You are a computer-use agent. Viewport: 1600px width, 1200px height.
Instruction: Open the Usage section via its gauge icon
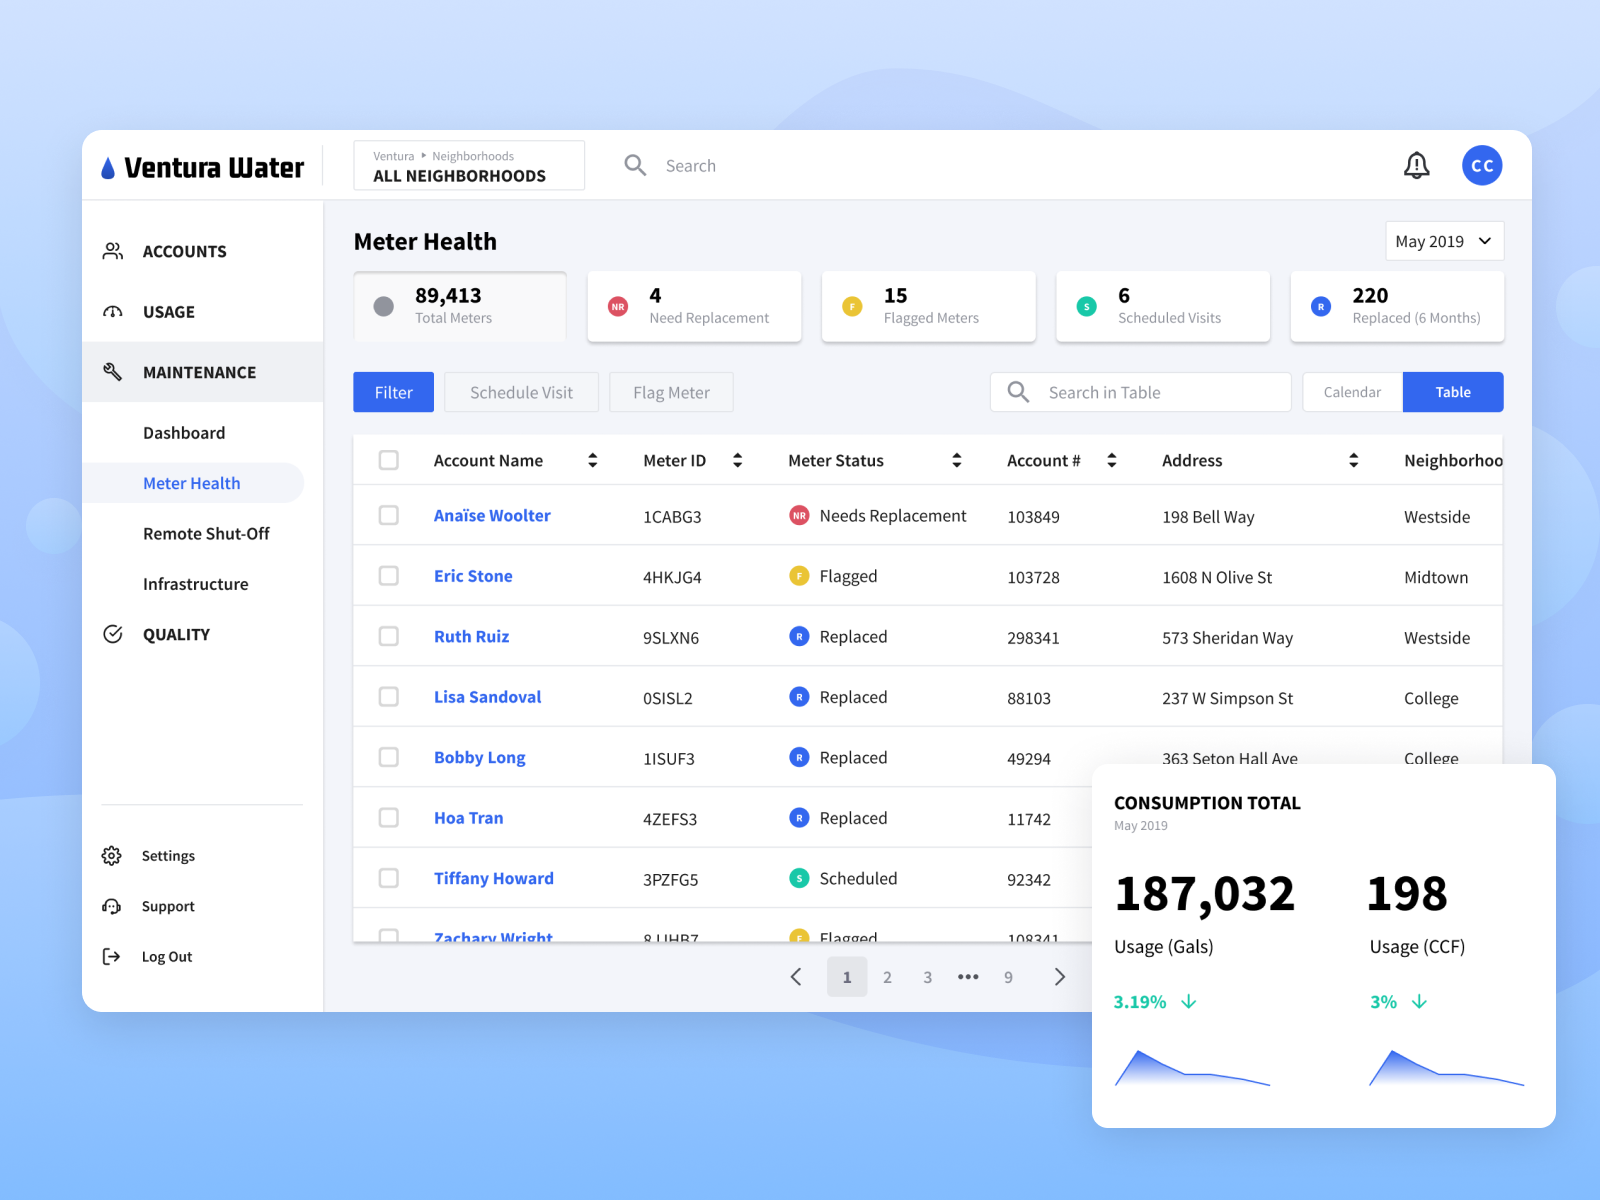112,311
